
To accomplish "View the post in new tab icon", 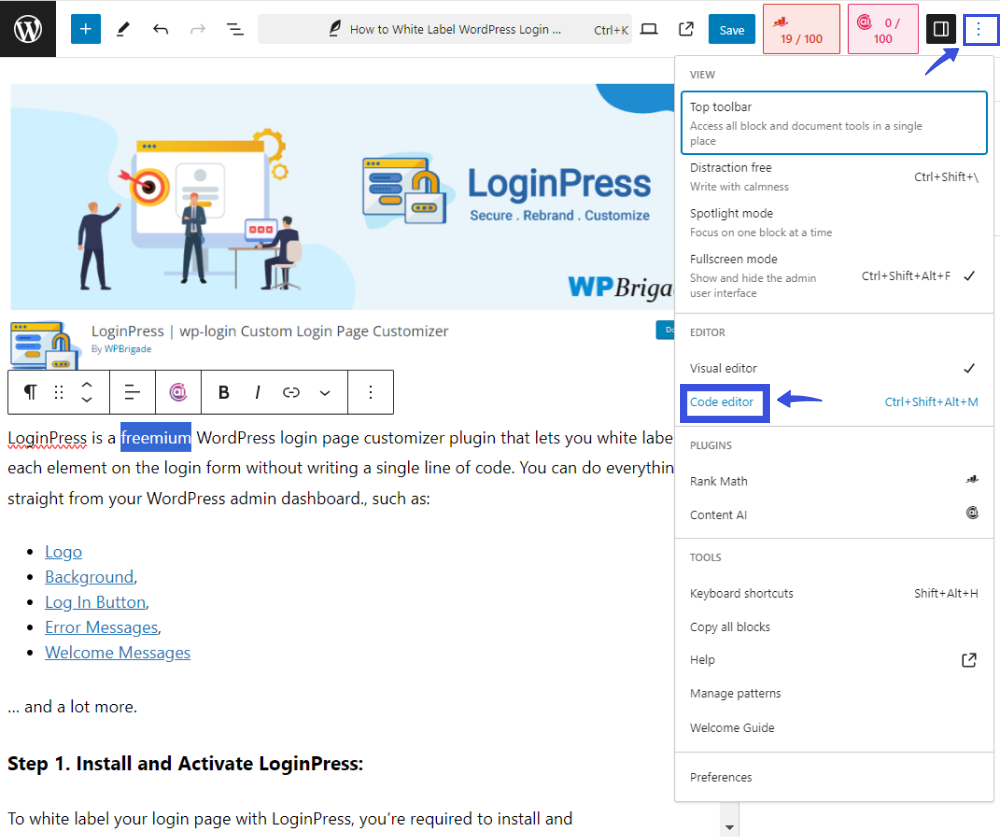I will tap(686, 29).
